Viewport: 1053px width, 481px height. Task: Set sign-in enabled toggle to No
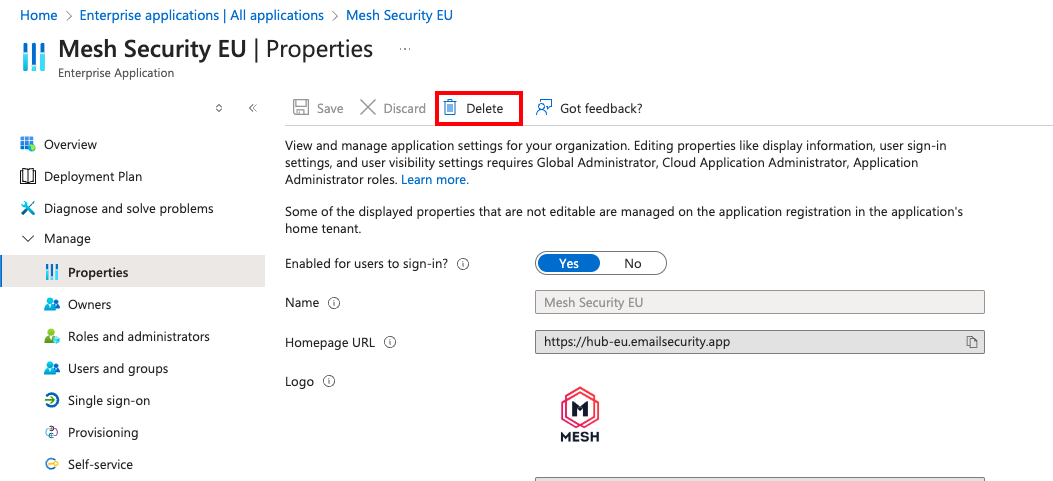(x=632, y=264)
